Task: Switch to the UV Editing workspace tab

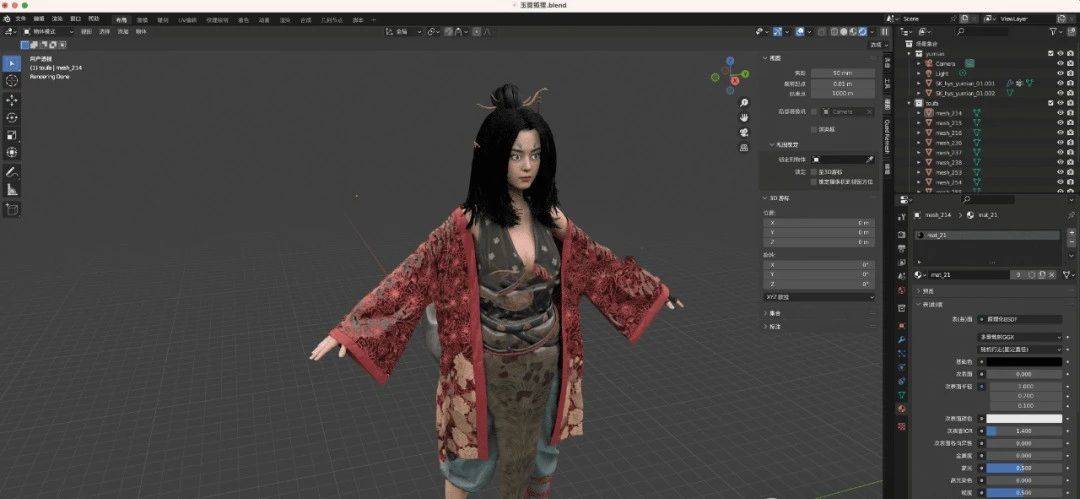Action: [187, 20]
